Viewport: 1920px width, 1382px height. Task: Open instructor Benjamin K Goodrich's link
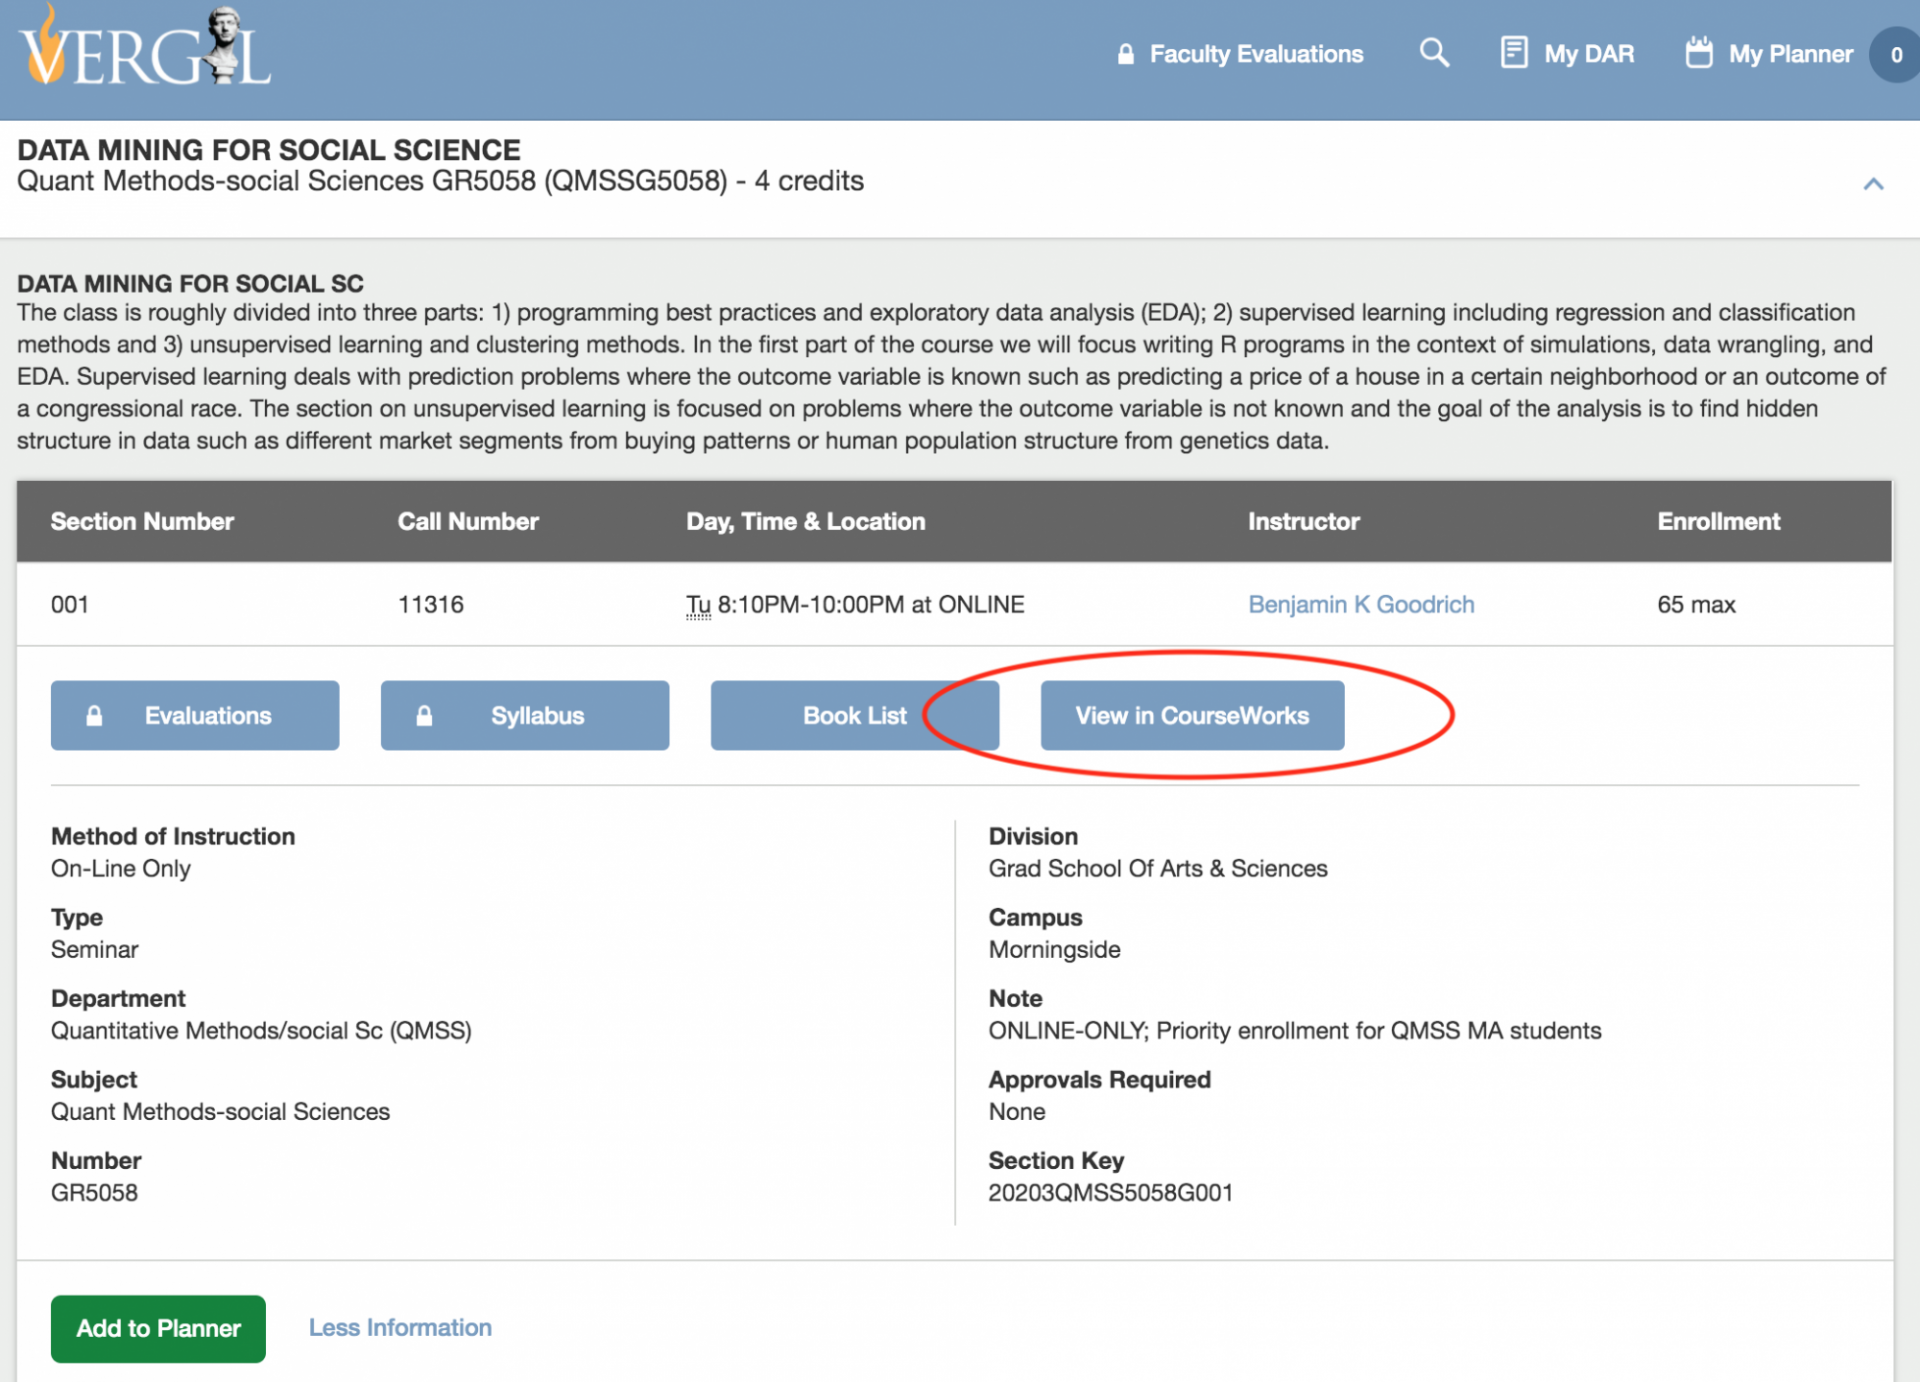point(1360,604)
